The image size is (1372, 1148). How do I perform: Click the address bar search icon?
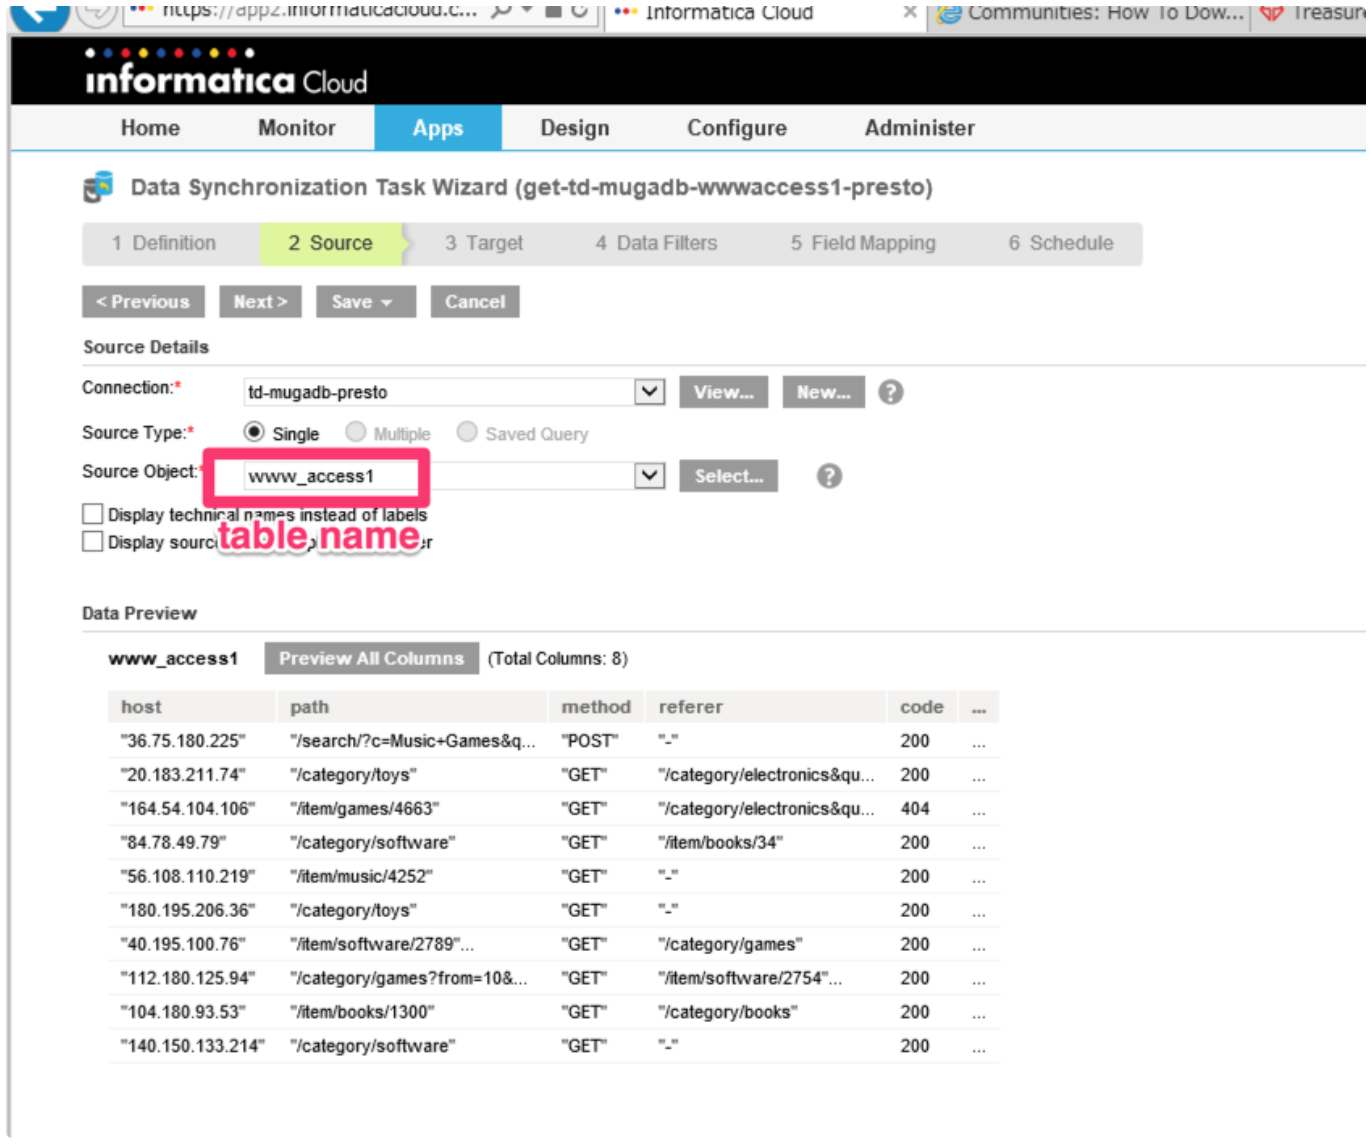502,11
